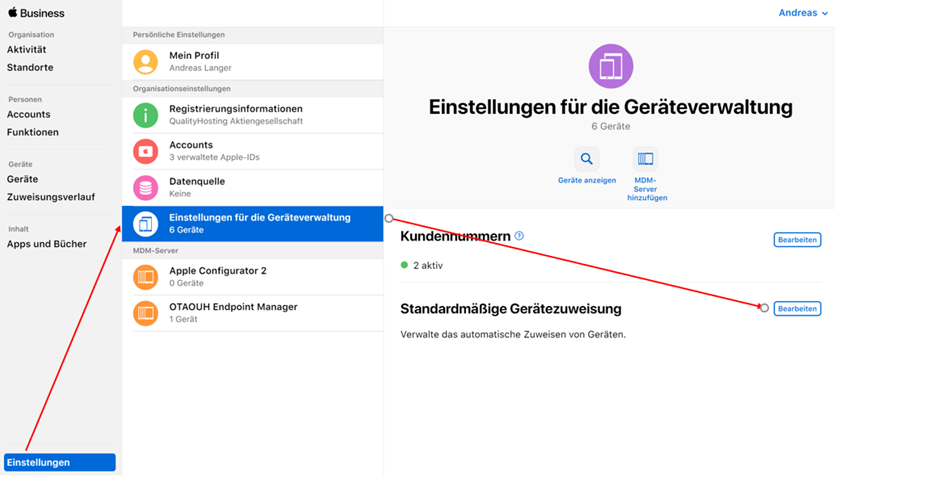The image size is (945, 498).
Task: Click the Standardmäßige Gerätezuweisung heading
Action: [510, 309]
